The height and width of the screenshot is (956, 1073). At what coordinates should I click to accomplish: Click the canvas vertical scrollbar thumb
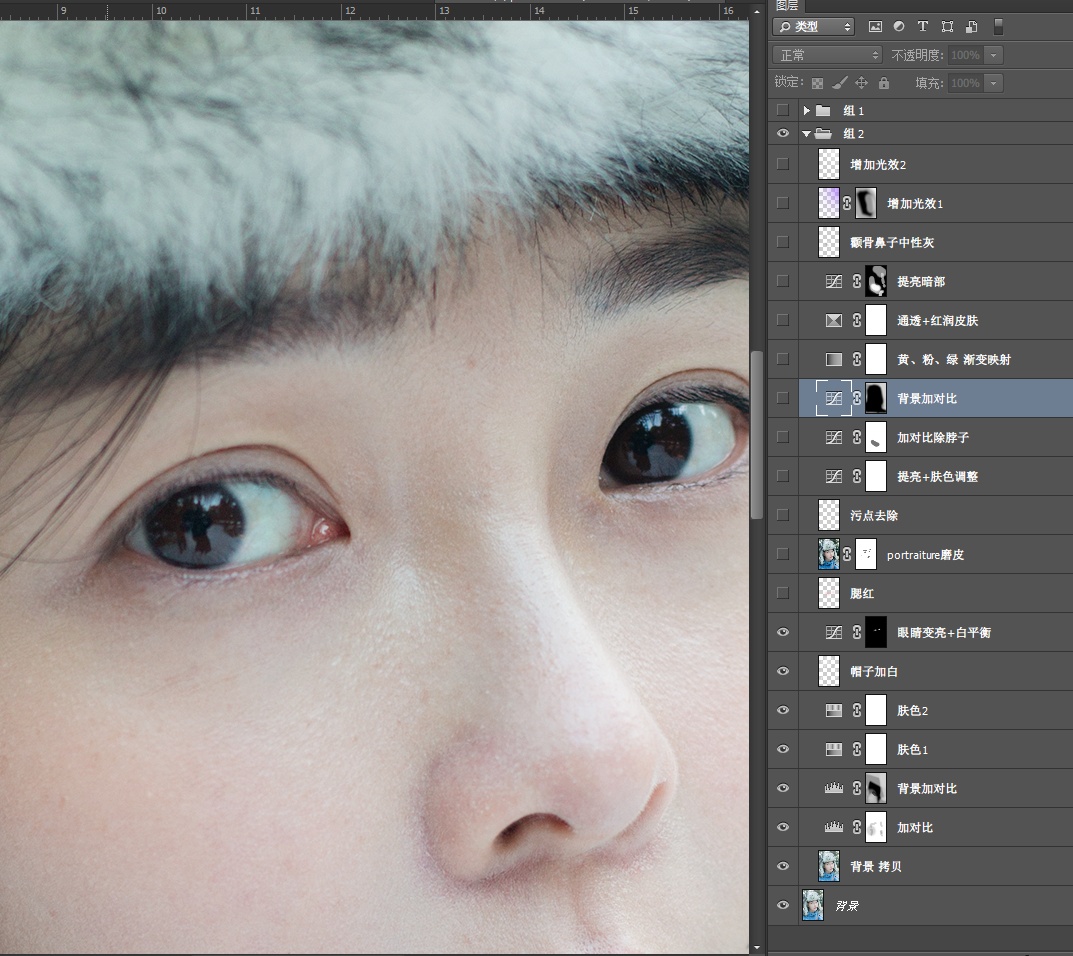756,435
